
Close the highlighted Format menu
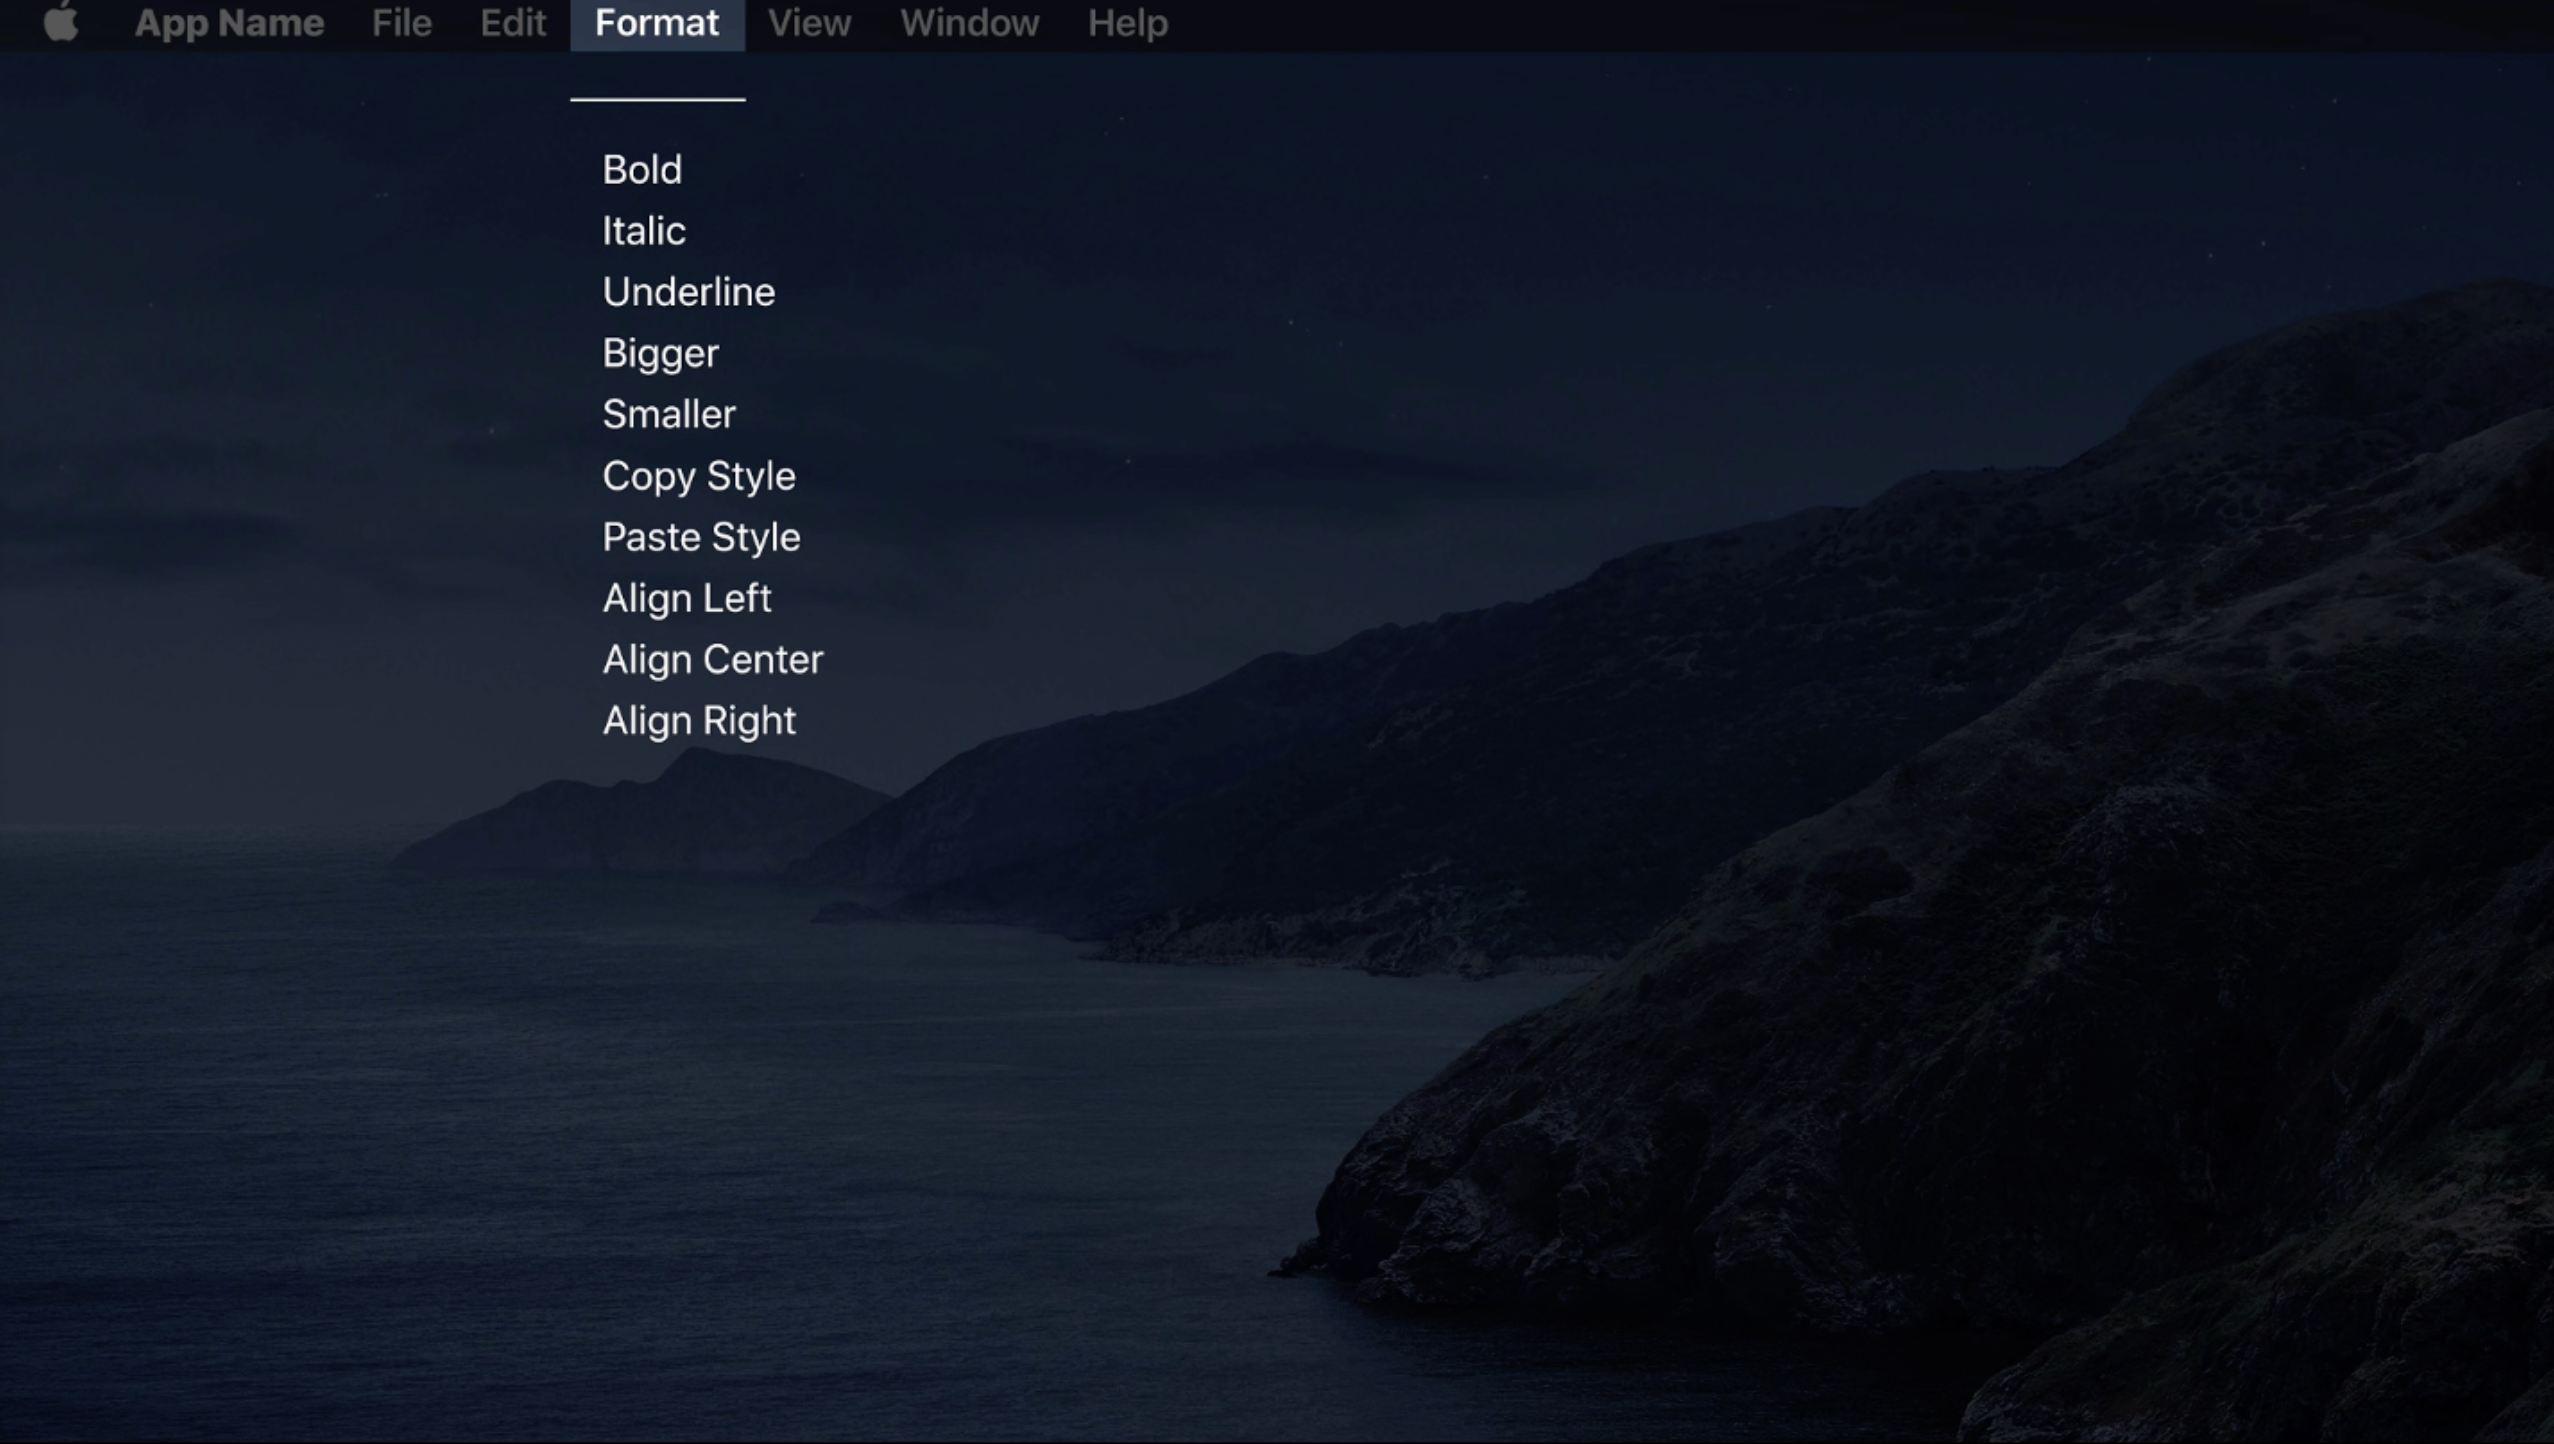657,23
